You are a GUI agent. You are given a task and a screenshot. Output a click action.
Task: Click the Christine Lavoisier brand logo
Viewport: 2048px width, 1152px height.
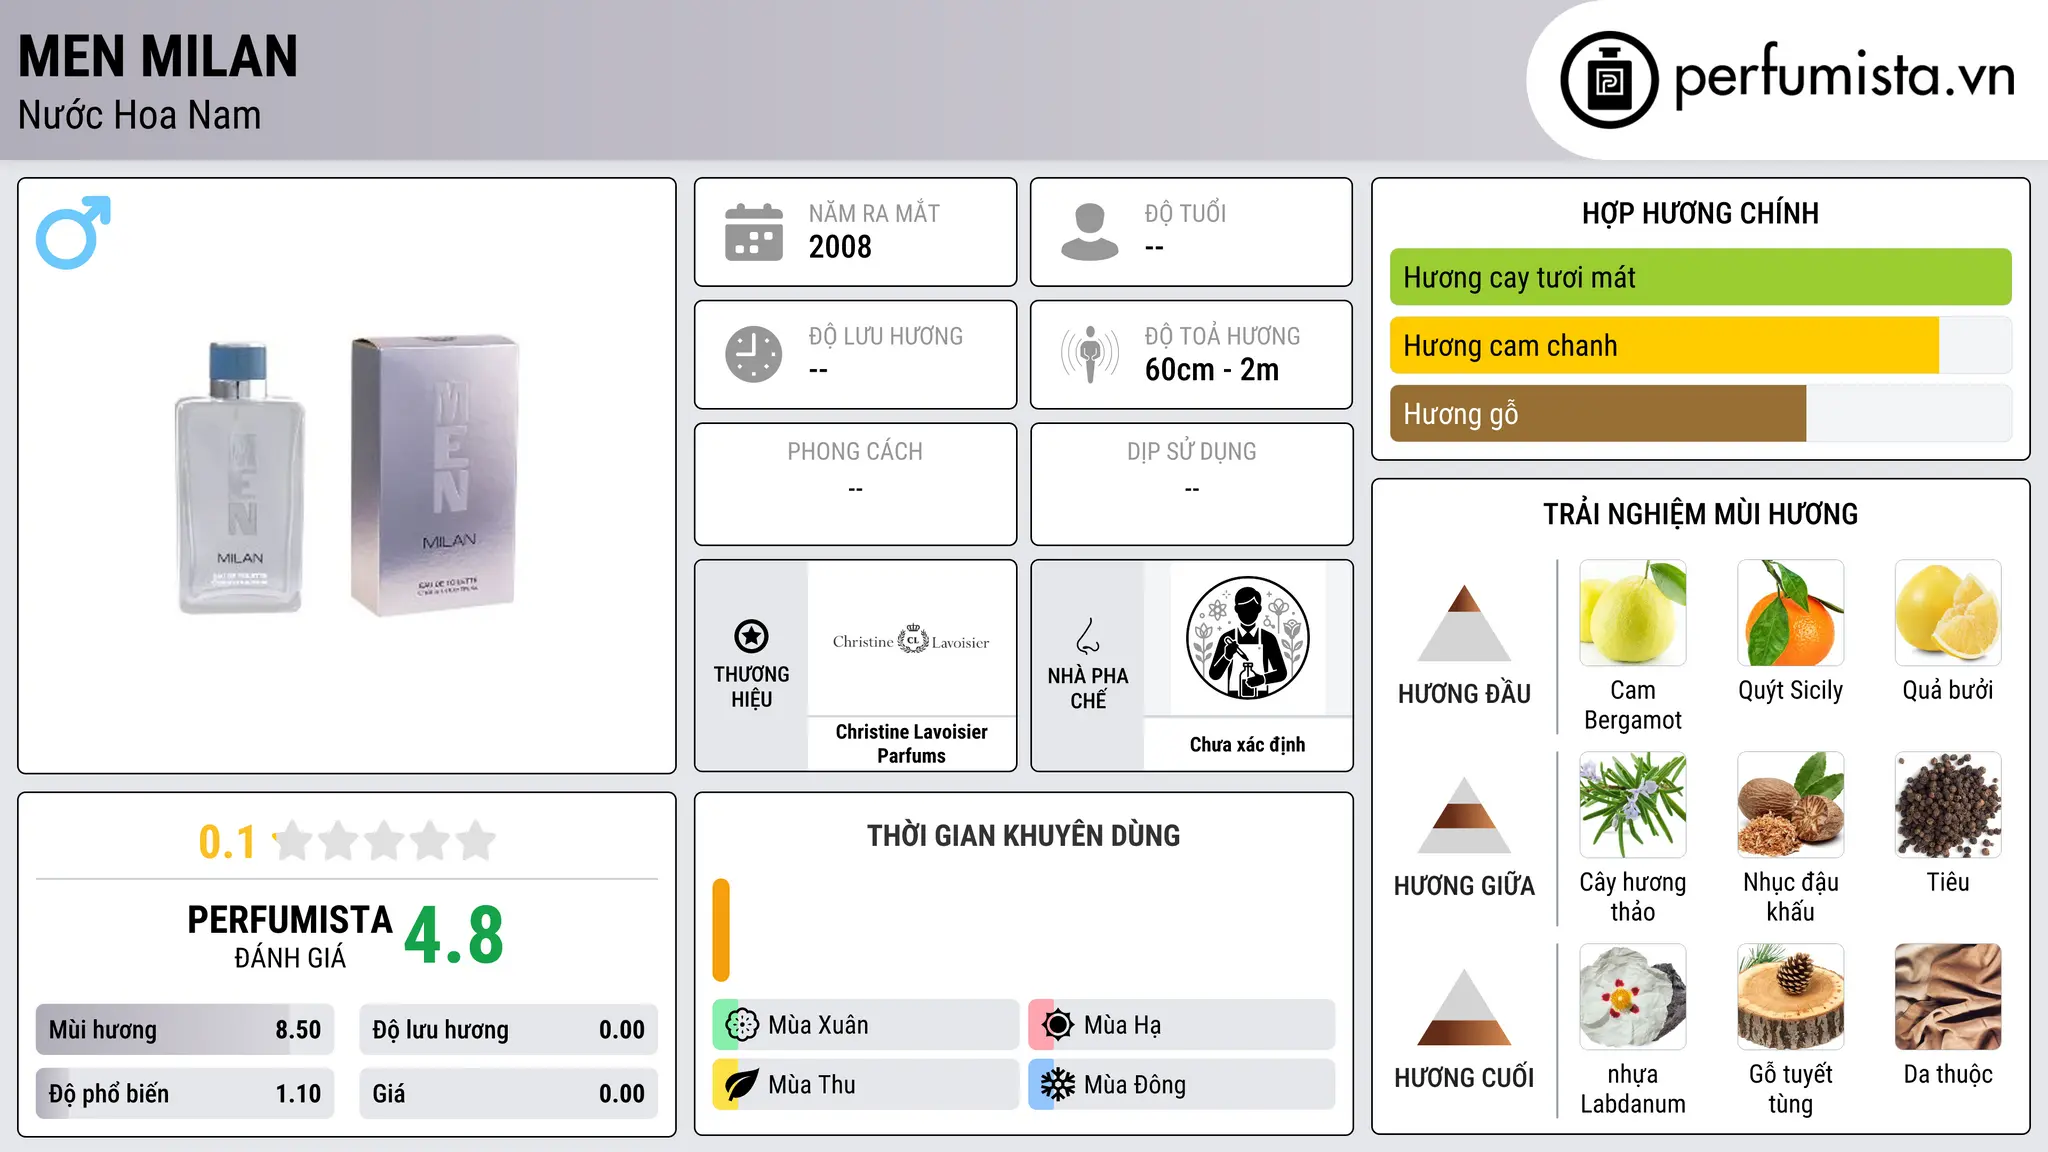911,640
